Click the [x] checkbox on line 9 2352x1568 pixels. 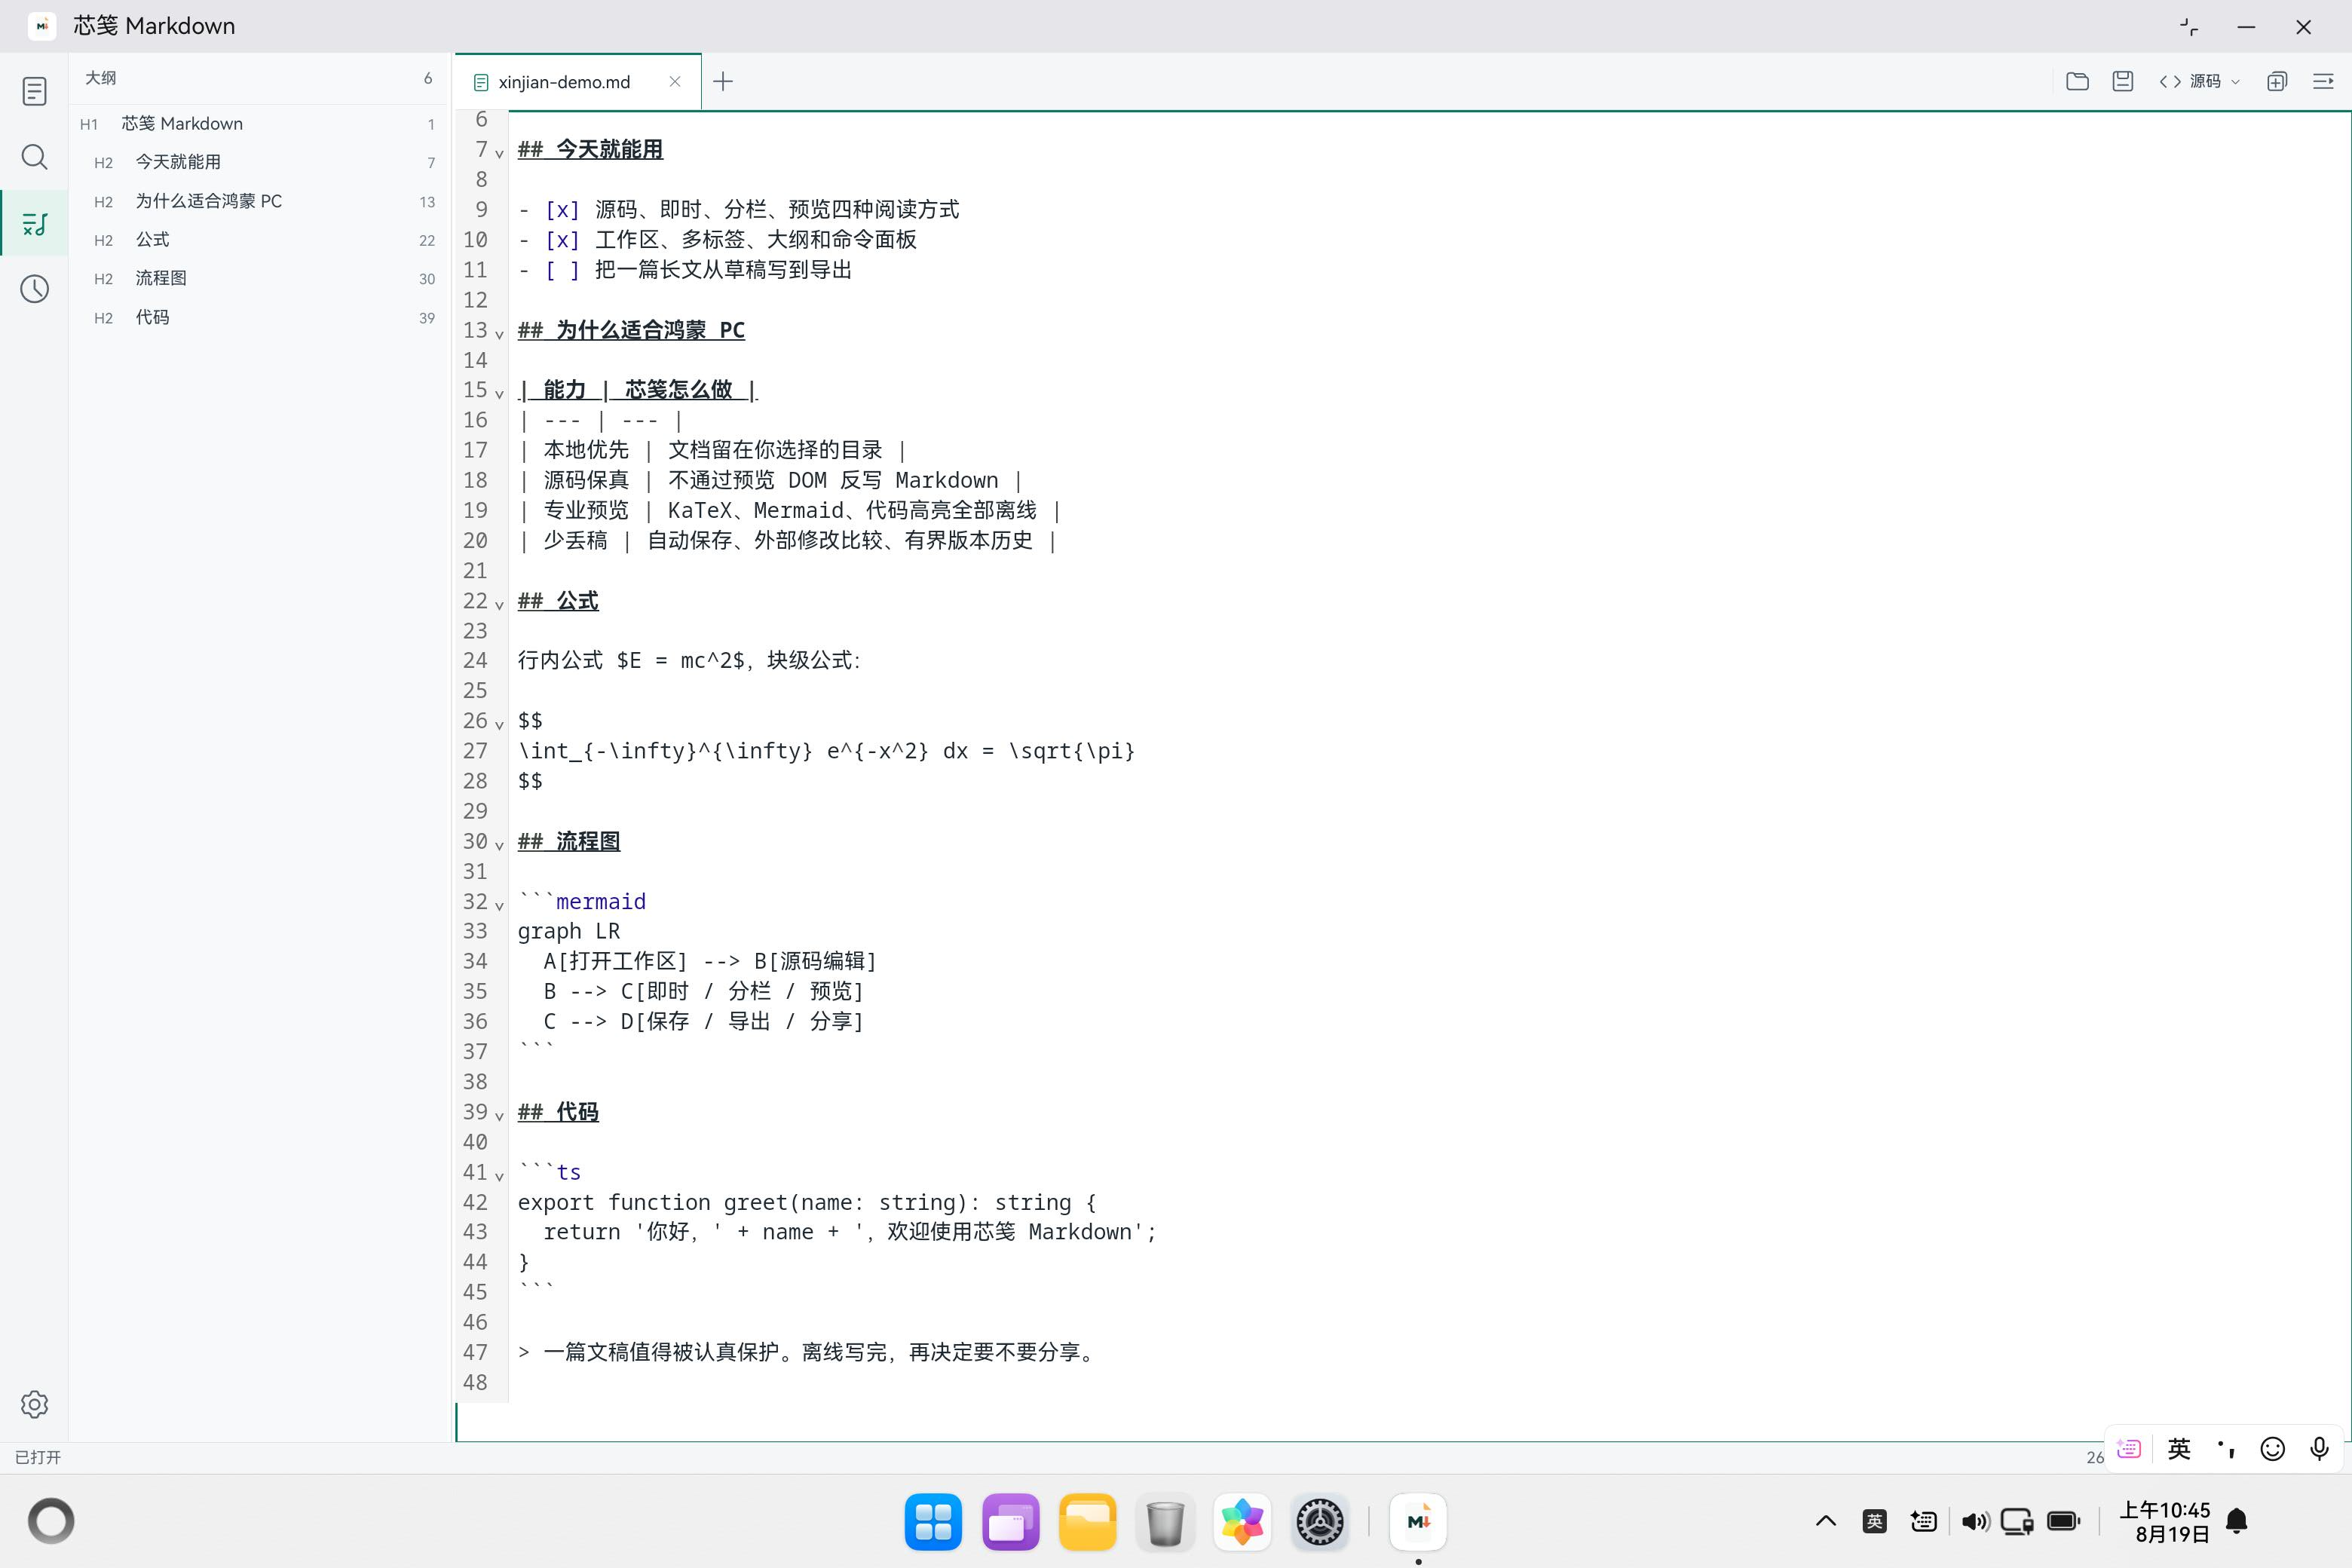pyautogui.click(x=562, y=209)
